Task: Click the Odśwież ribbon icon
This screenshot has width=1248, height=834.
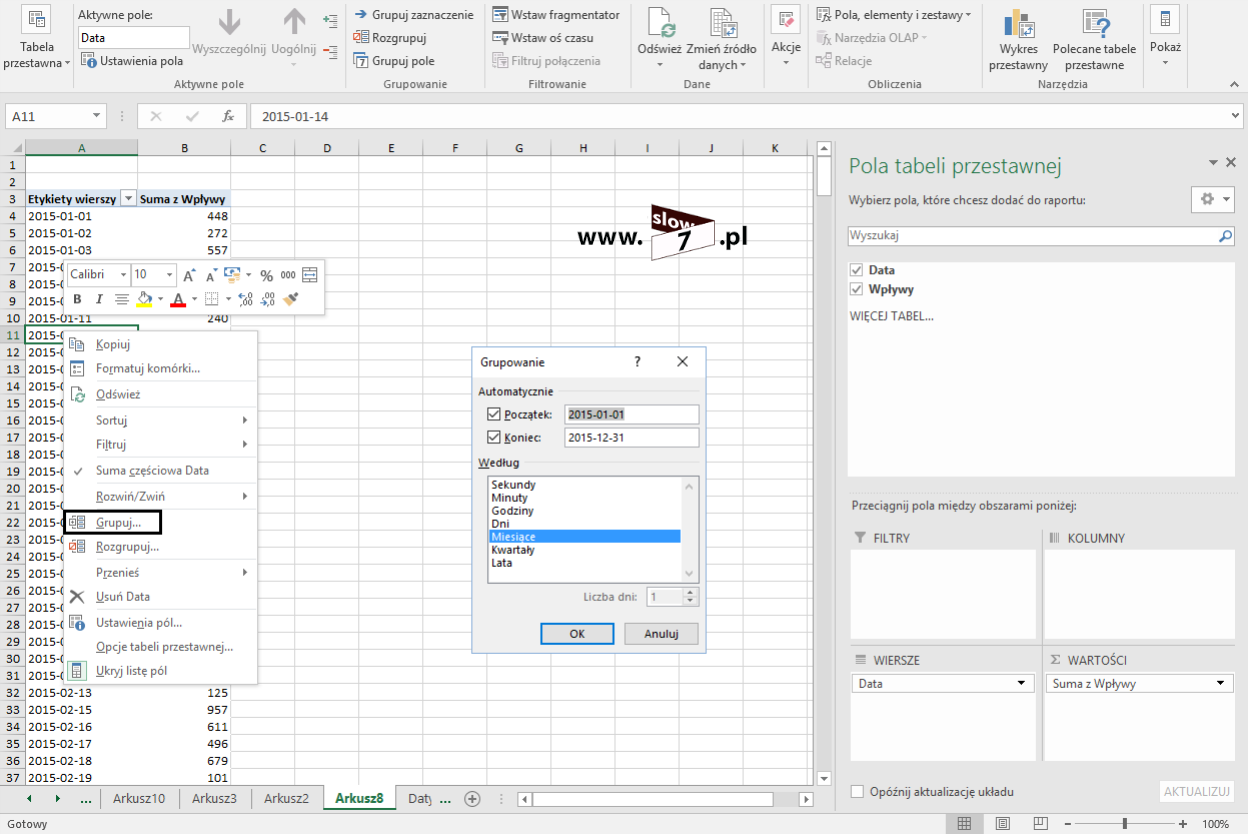Action: (x=660, y=22)
